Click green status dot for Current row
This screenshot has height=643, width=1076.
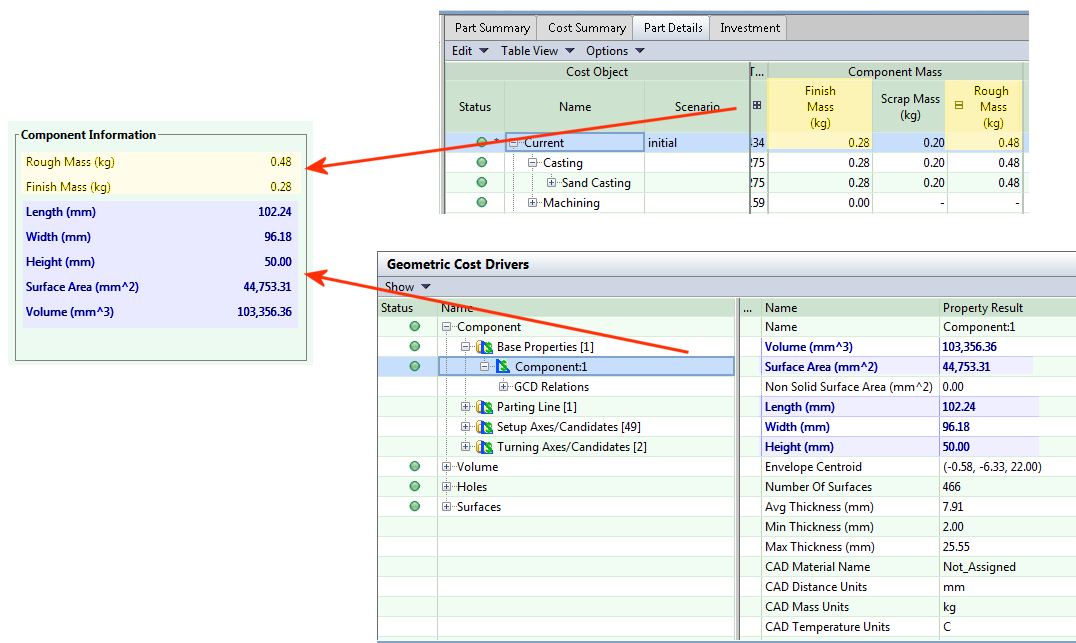tap(481, 143)
